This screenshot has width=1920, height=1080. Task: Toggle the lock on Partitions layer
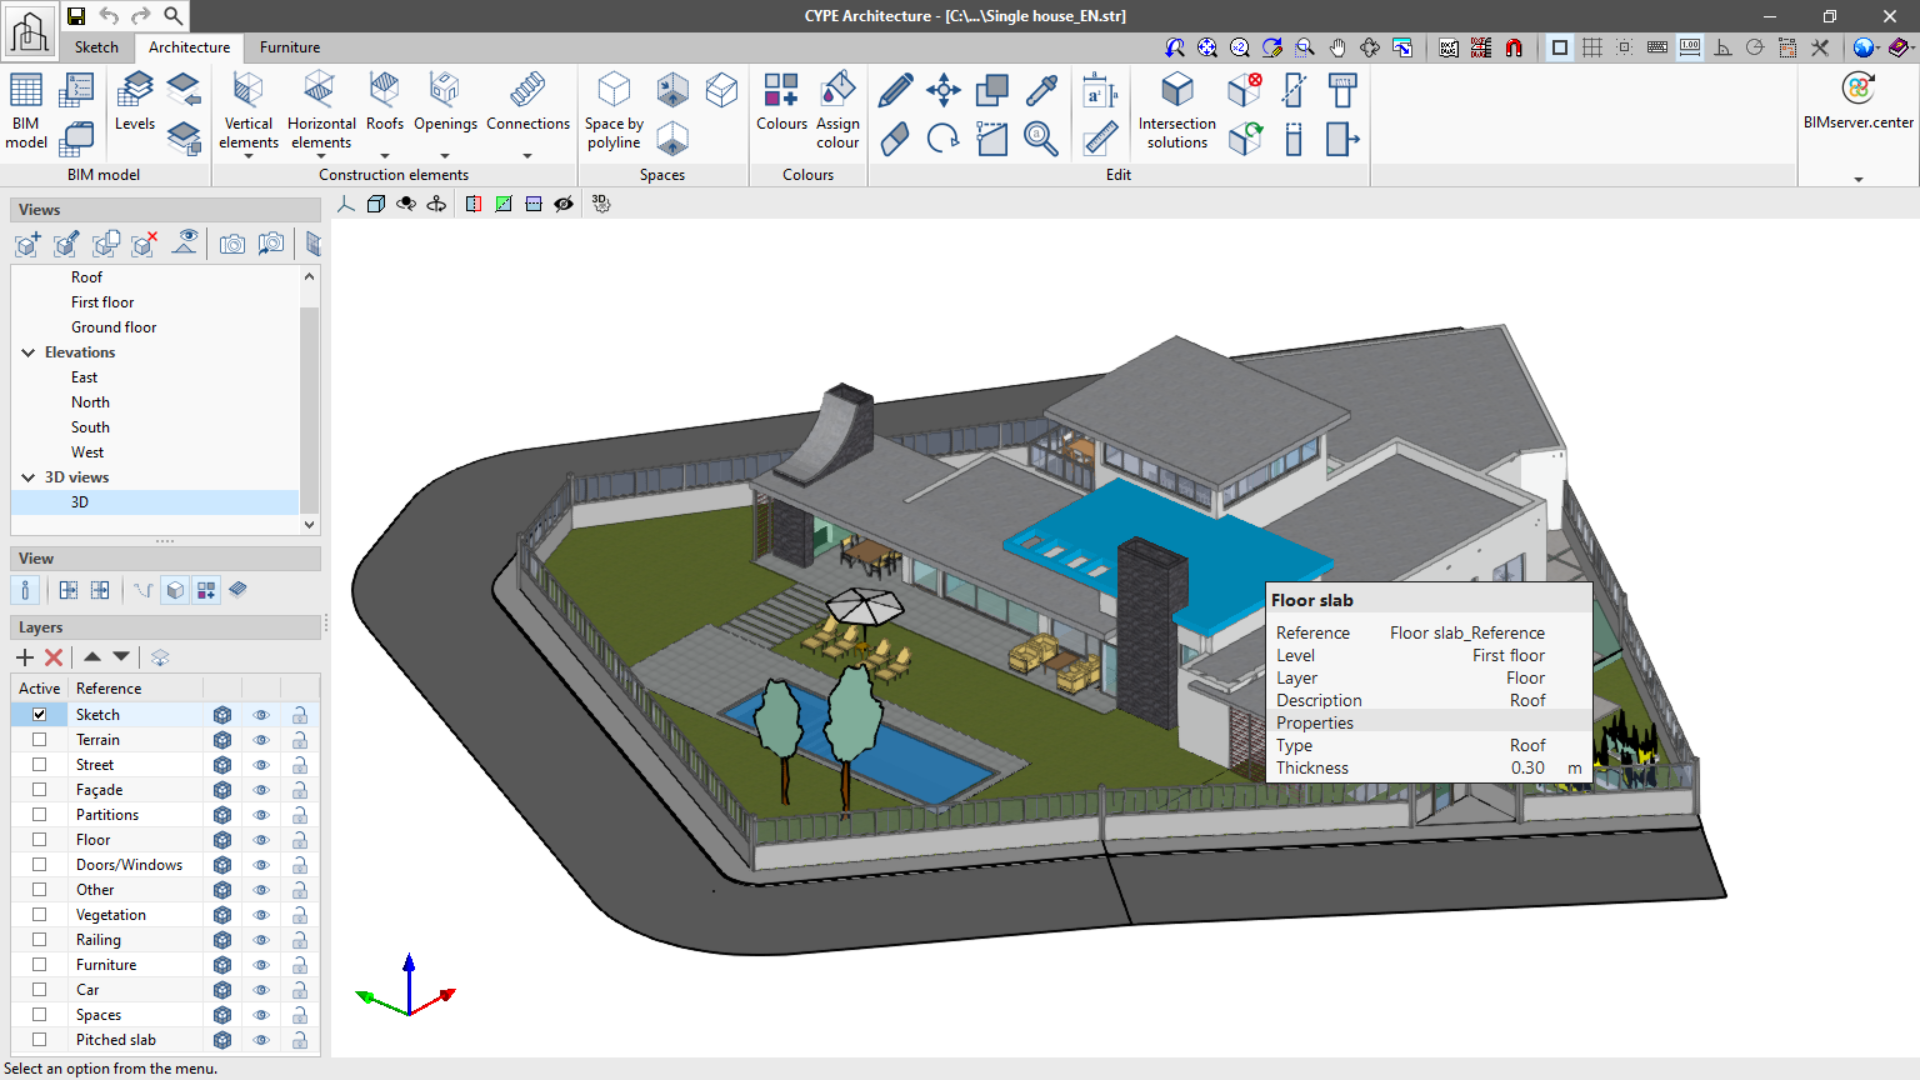point(299,815)
